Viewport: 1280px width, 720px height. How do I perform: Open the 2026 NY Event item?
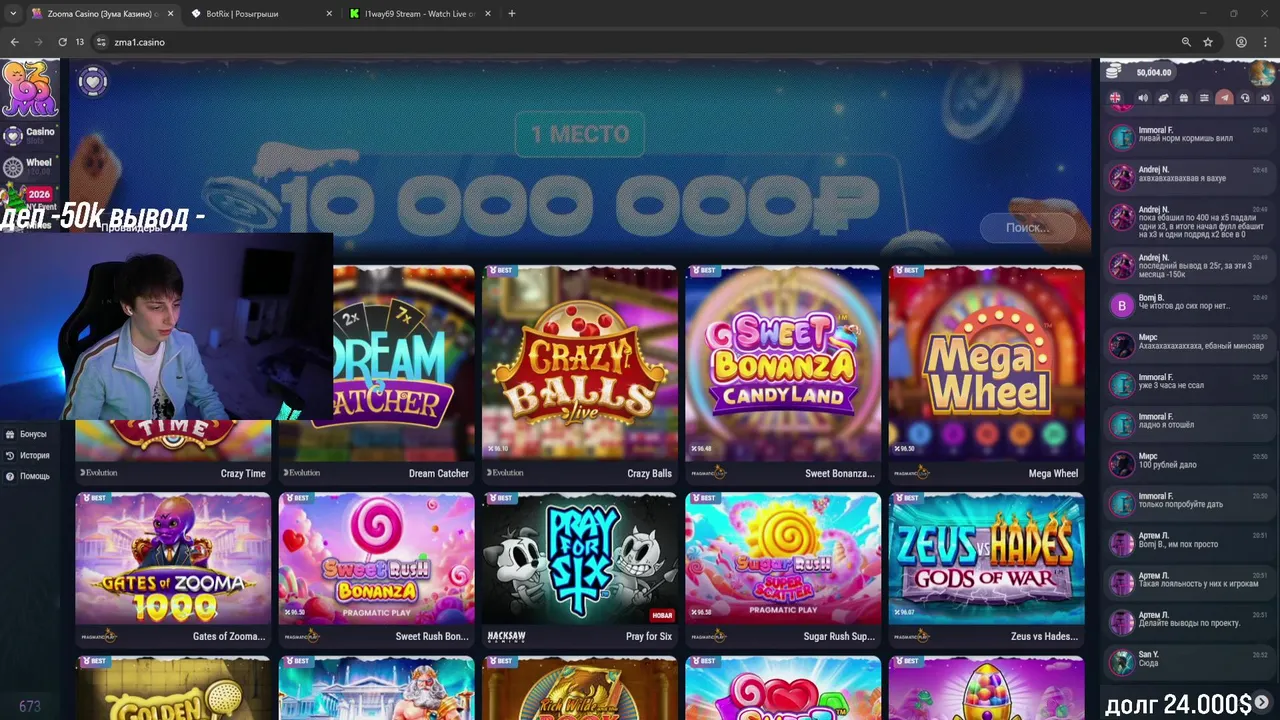pos(29,196)
